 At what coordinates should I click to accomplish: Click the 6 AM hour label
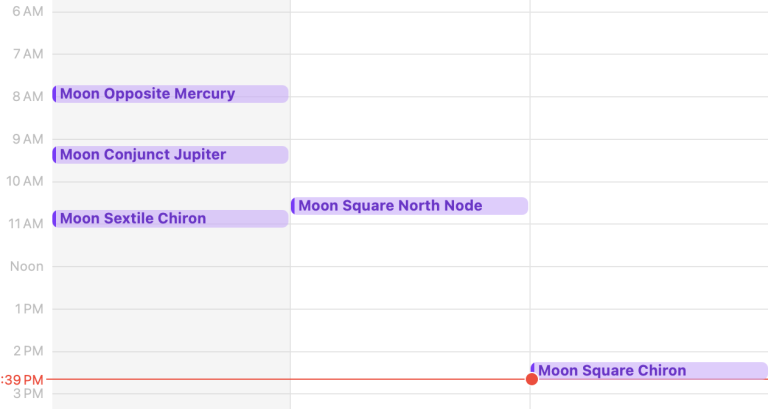coord(27,11)
